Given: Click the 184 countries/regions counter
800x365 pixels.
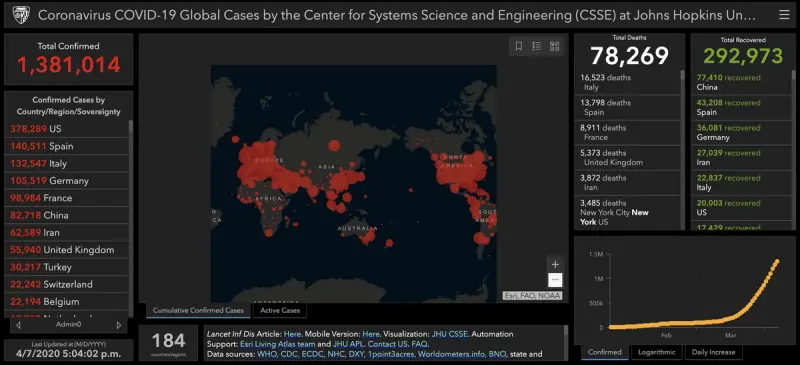Looking at the screenshot, I should [x=168, y=343].
